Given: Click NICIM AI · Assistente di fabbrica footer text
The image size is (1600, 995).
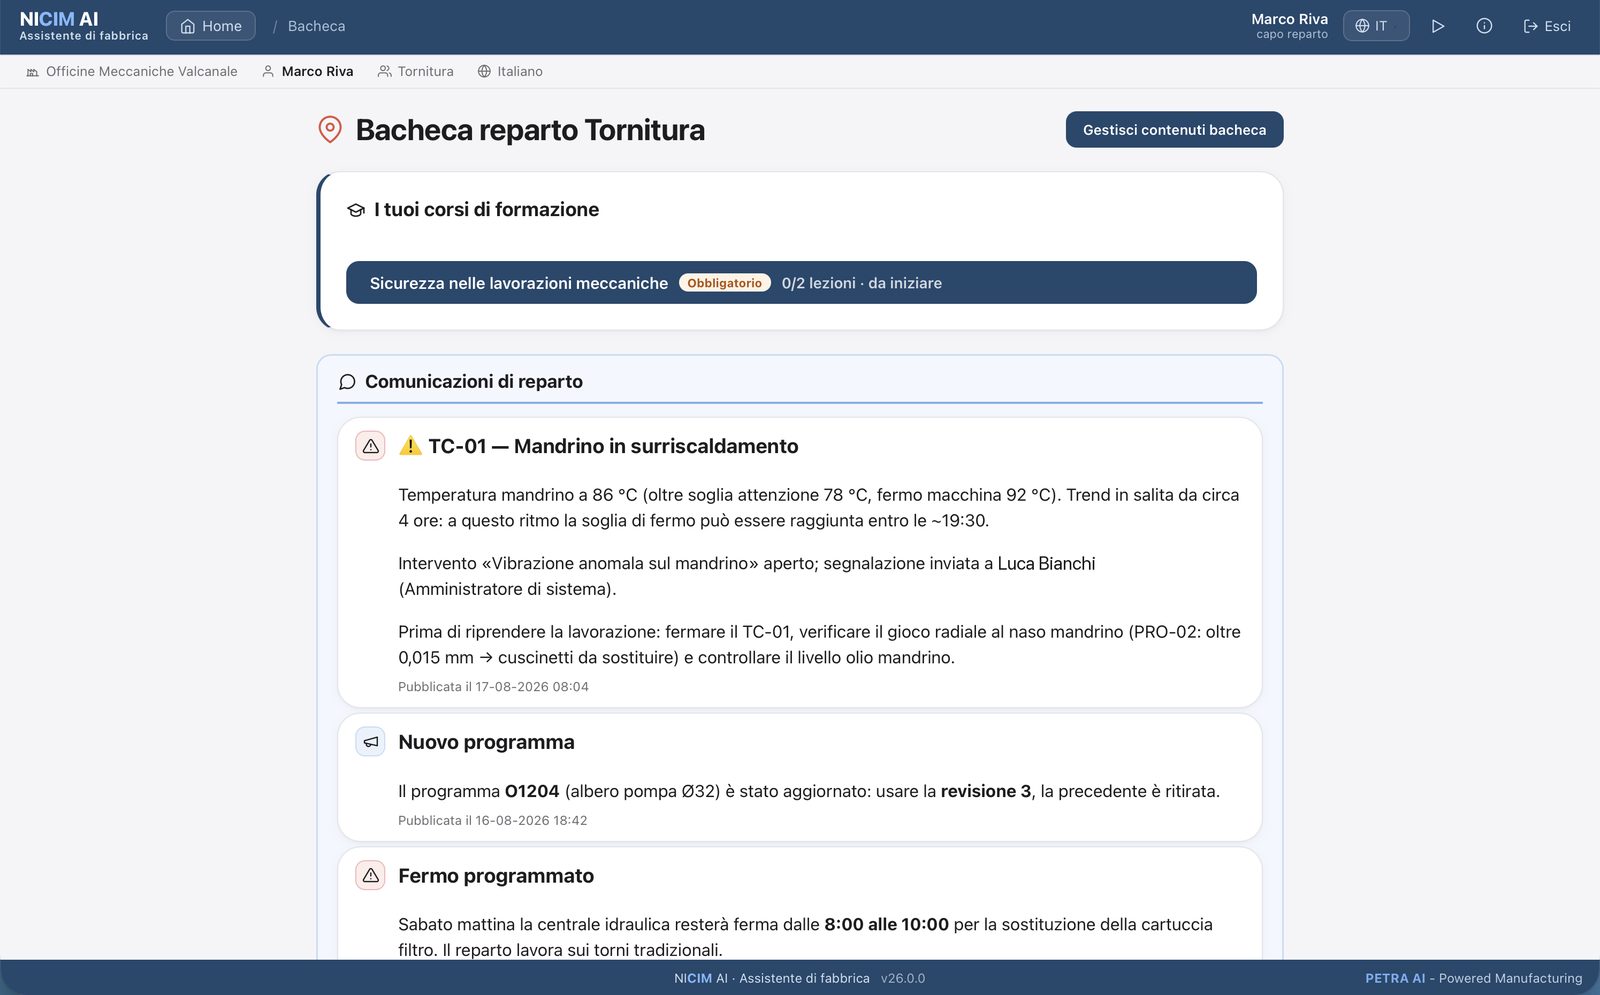Looking at the screenshot, I should tap(772, 979).
